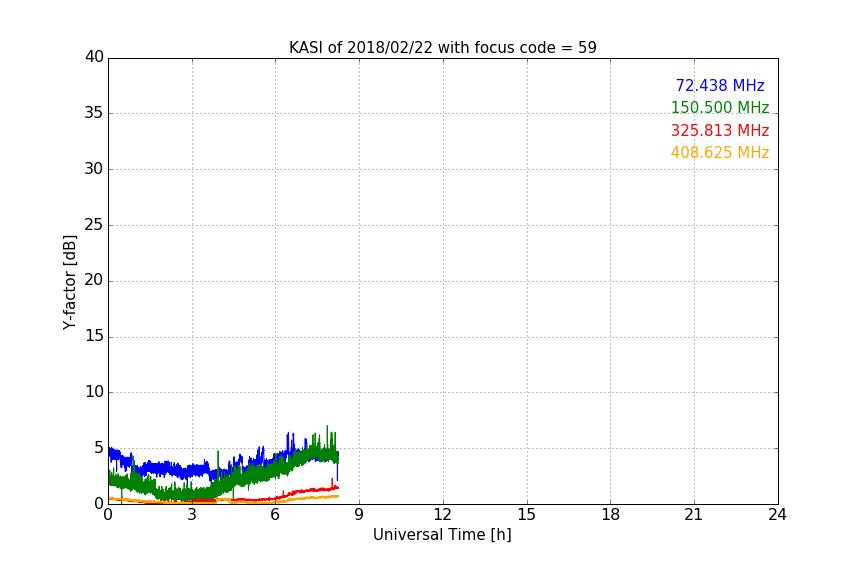Click the y-axis tick value 5
This screenshot has width=864, height=576.
coord(99,448)
